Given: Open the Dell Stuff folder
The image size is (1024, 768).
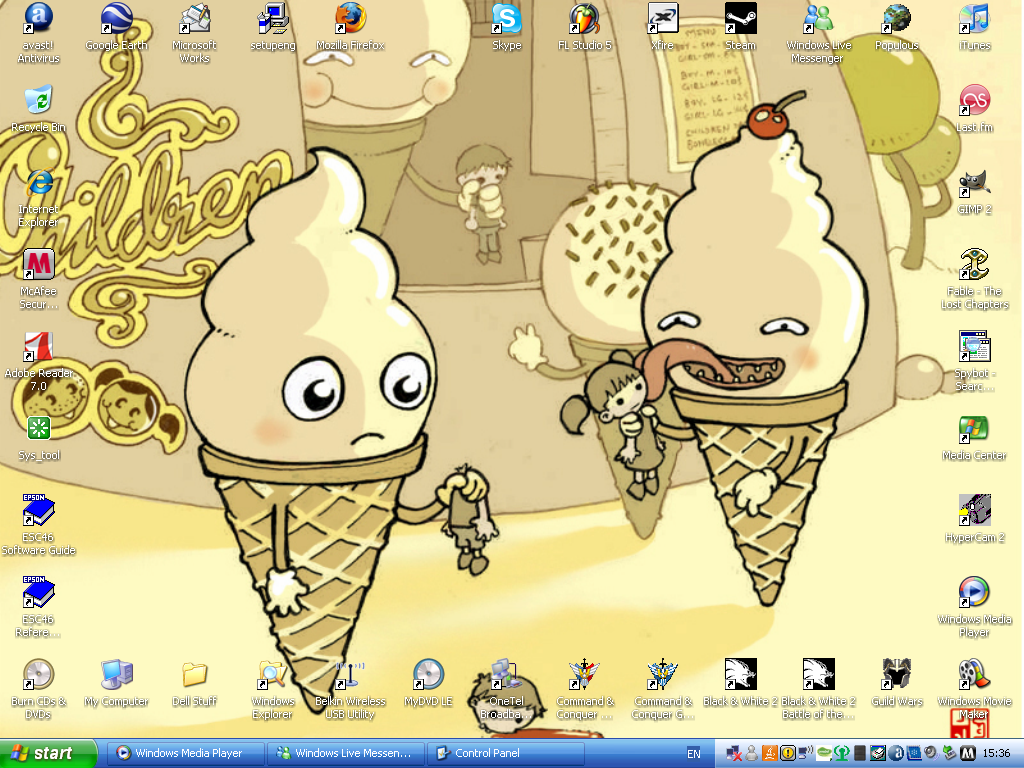Looking at the screenshot, I should [194, 683].
